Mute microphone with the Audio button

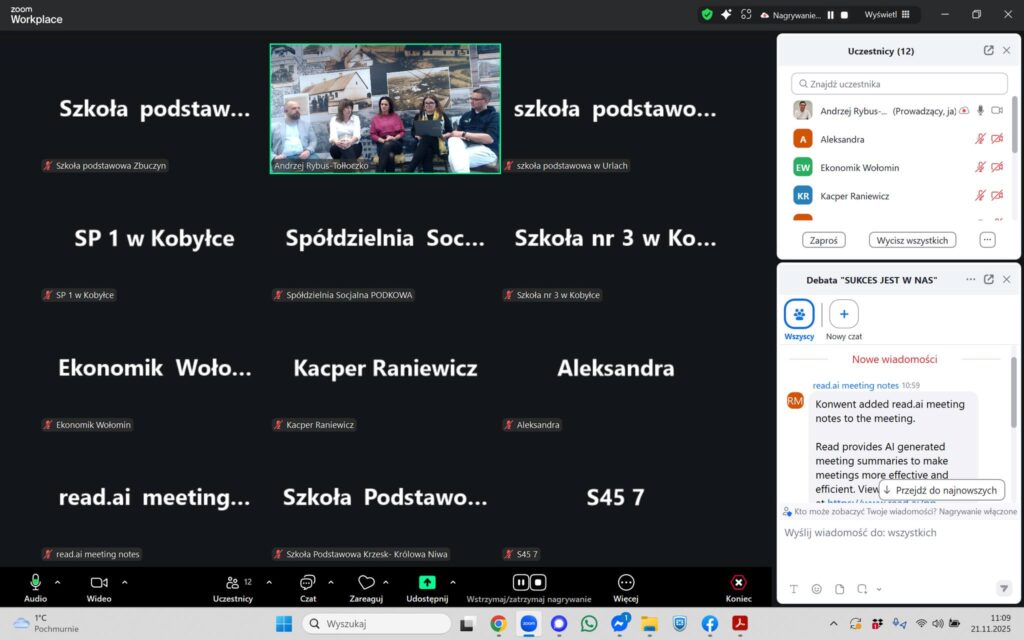point(36,582)
